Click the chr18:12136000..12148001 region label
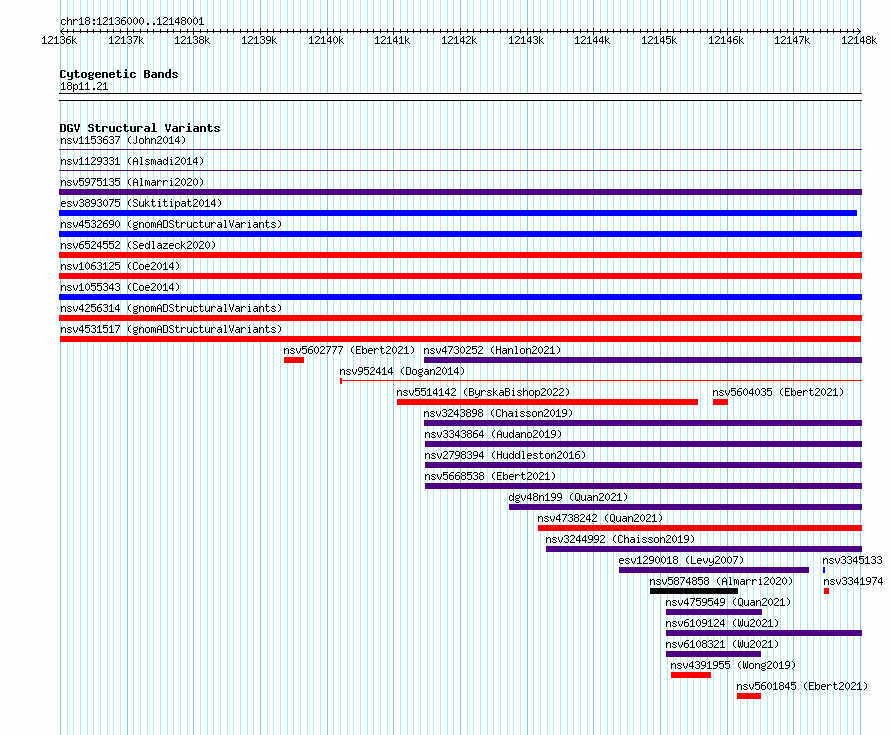 pos(132,21)
